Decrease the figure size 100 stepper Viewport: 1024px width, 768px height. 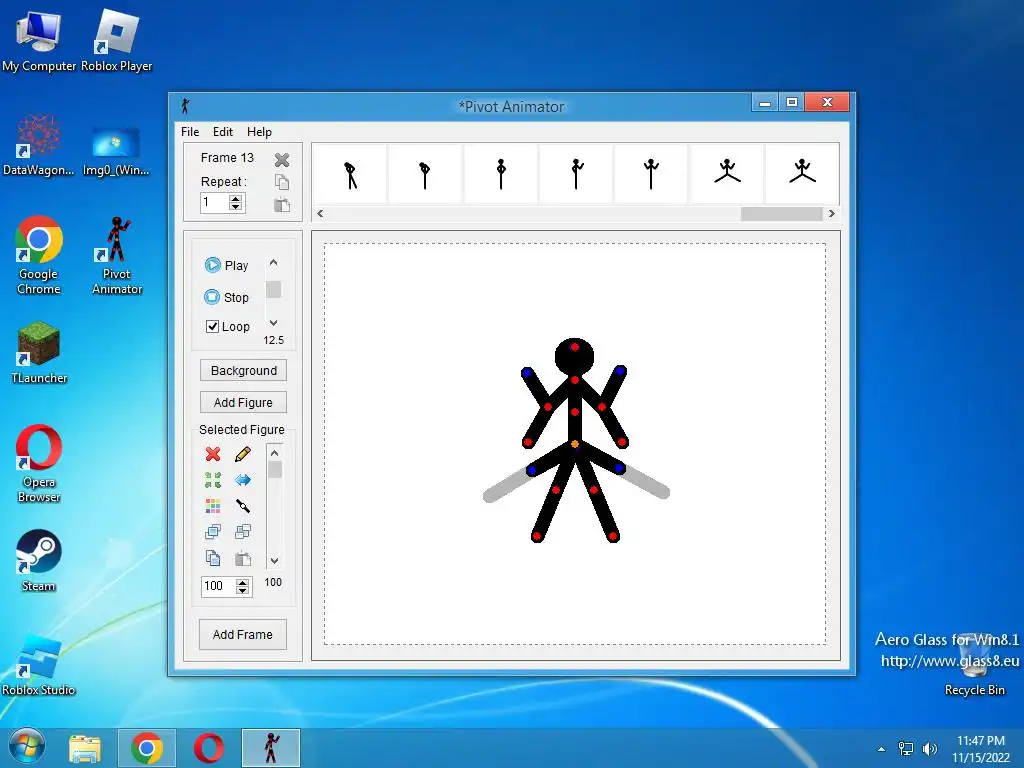243,590
